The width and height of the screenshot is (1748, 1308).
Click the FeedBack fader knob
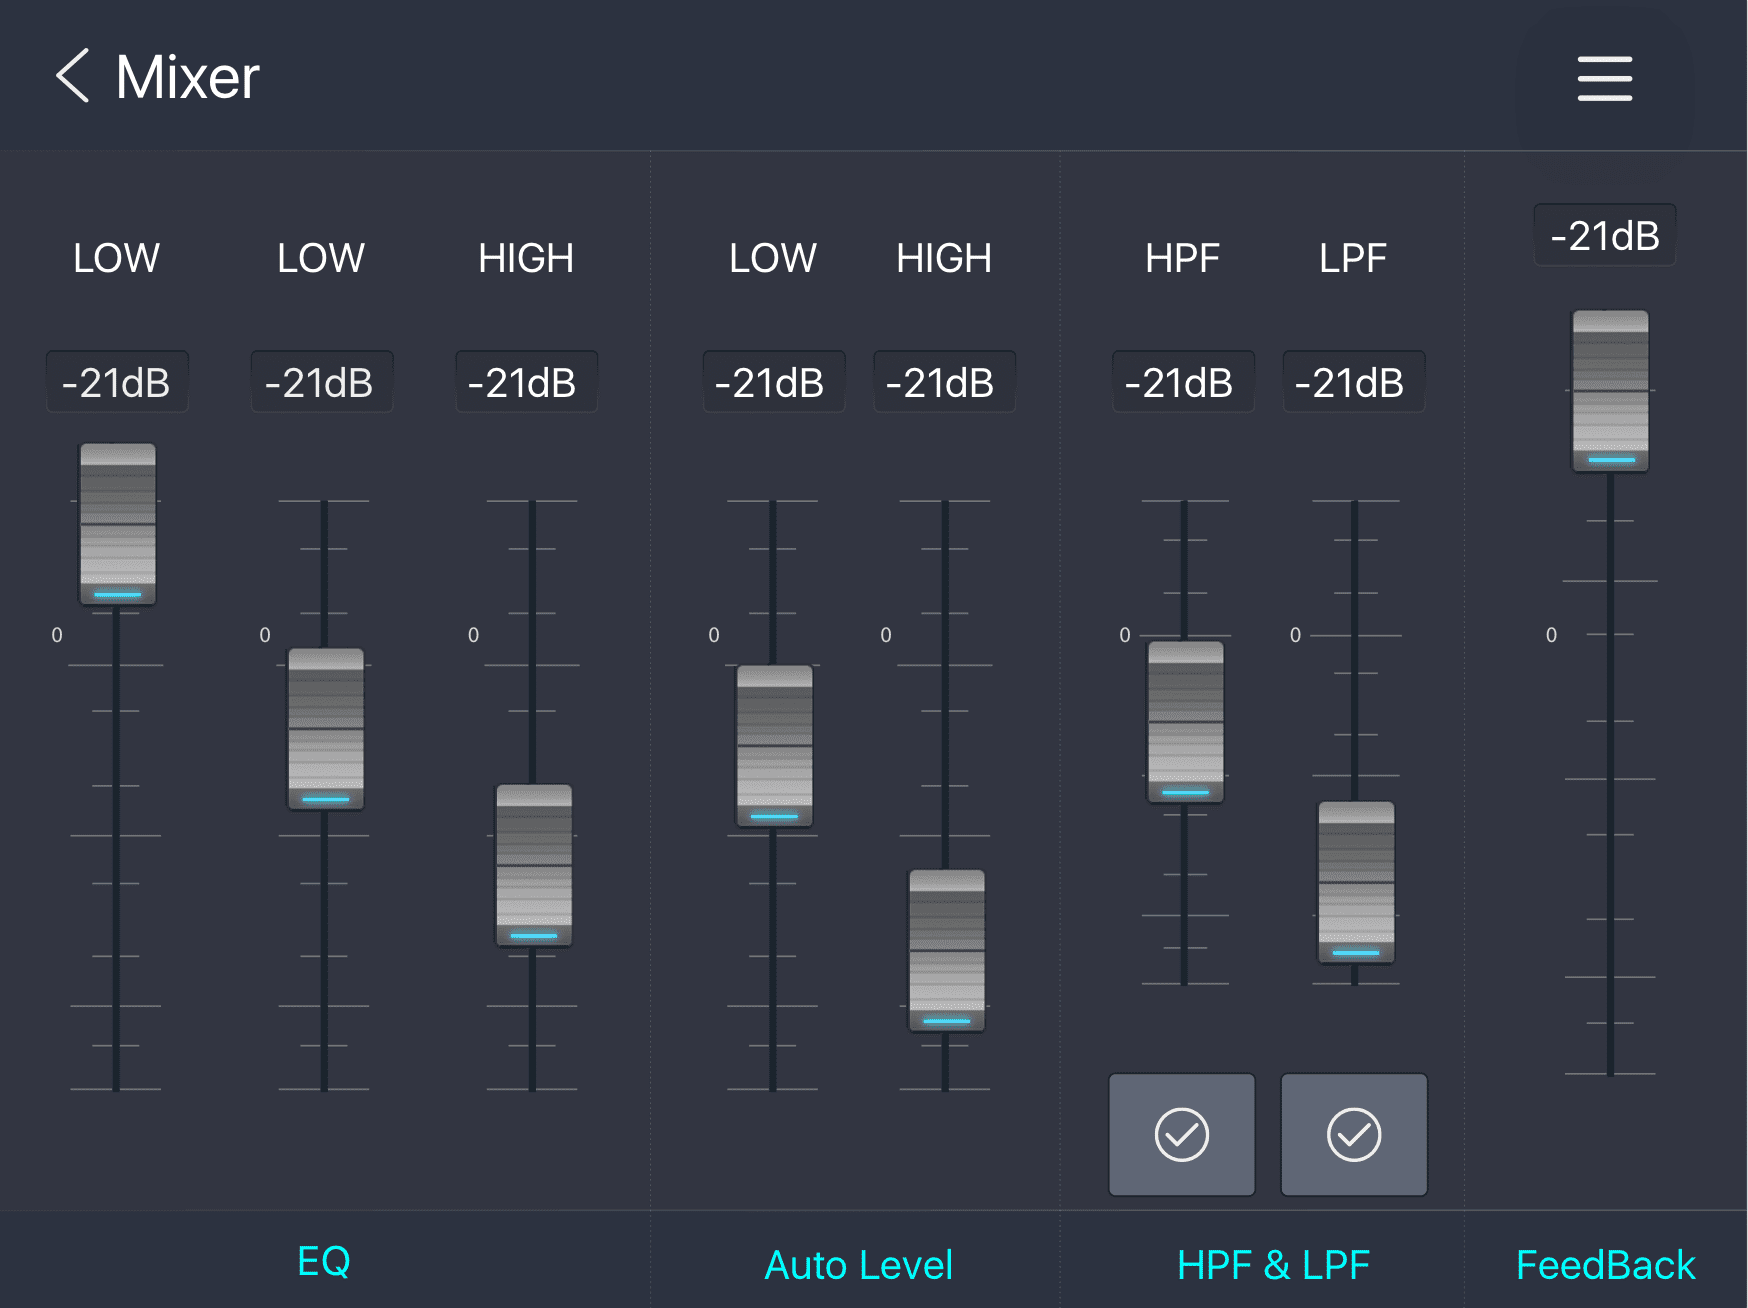(x=1610, y=391)
